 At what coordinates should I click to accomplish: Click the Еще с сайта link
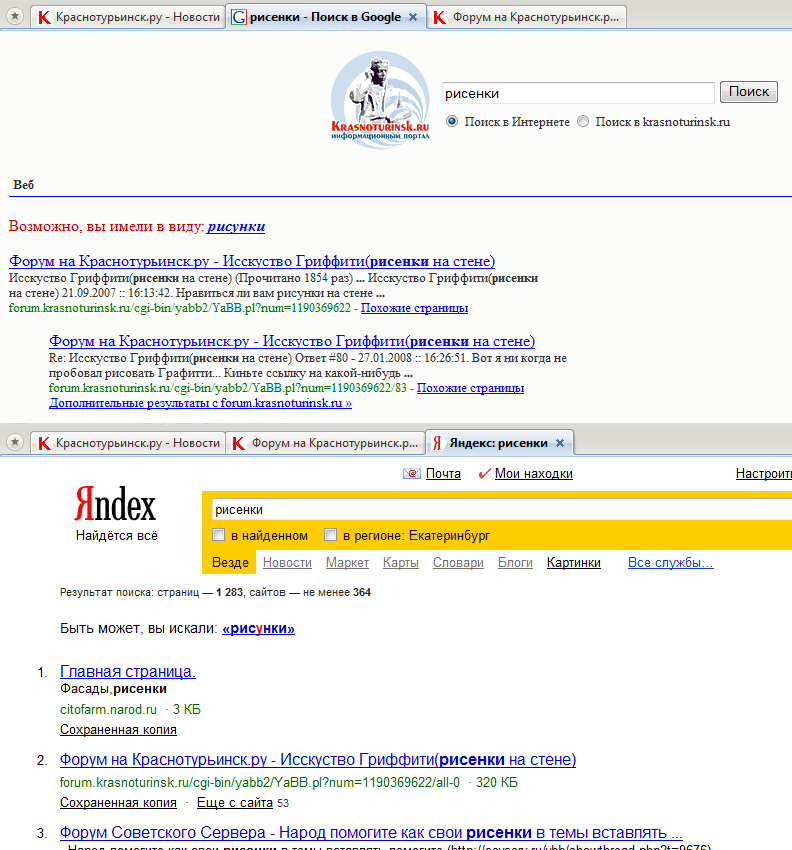[x=234, y=803]
